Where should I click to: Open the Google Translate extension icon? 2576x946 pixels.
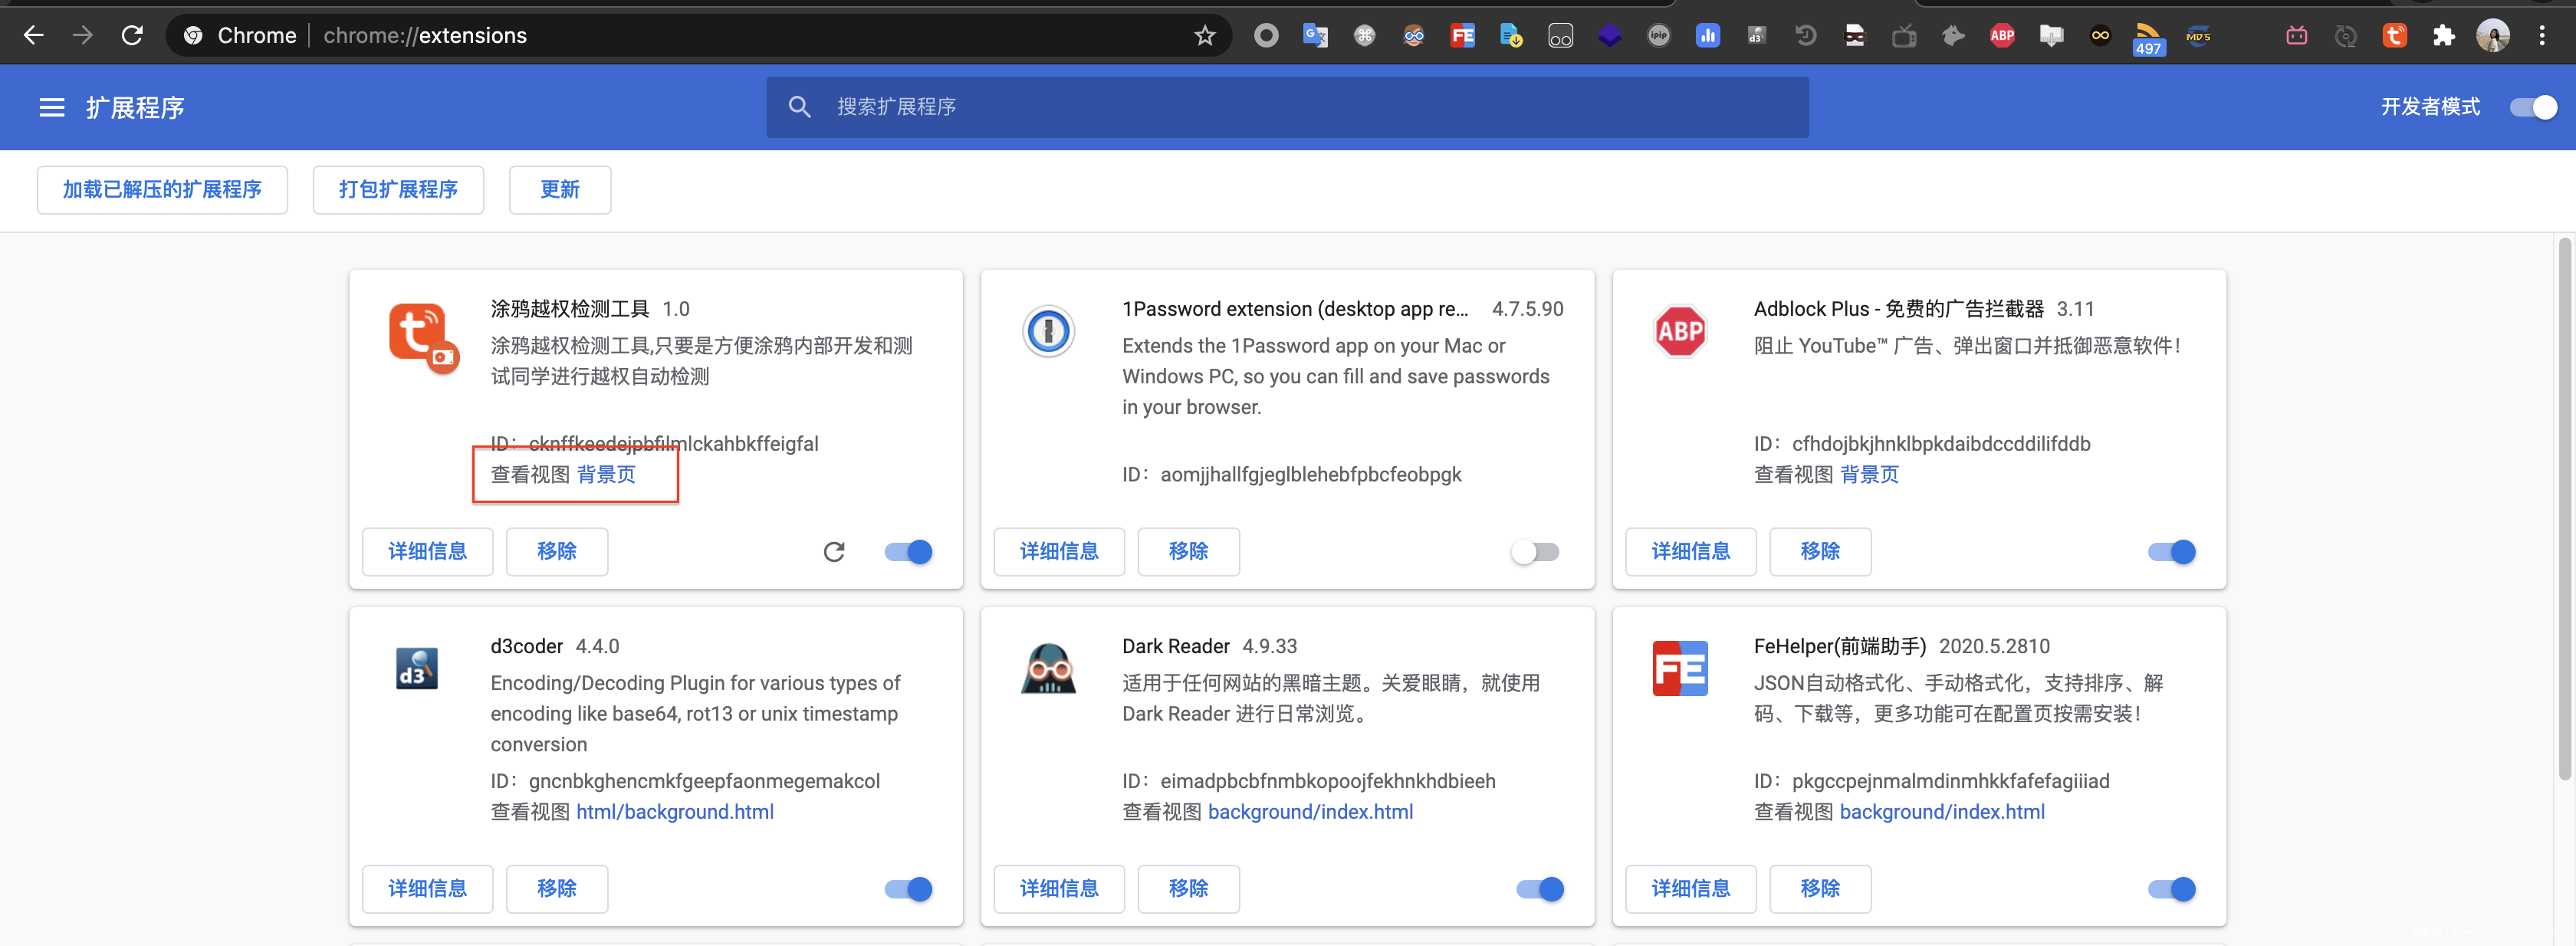[1315, 36]
